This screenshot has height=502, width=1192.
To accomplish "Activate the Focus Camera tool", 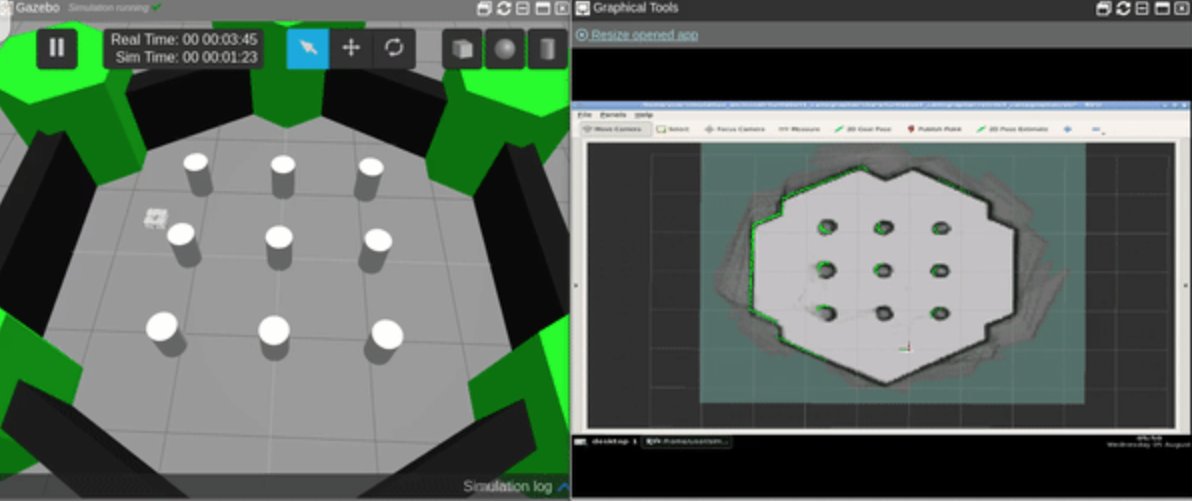I will (x=734, y=129).
